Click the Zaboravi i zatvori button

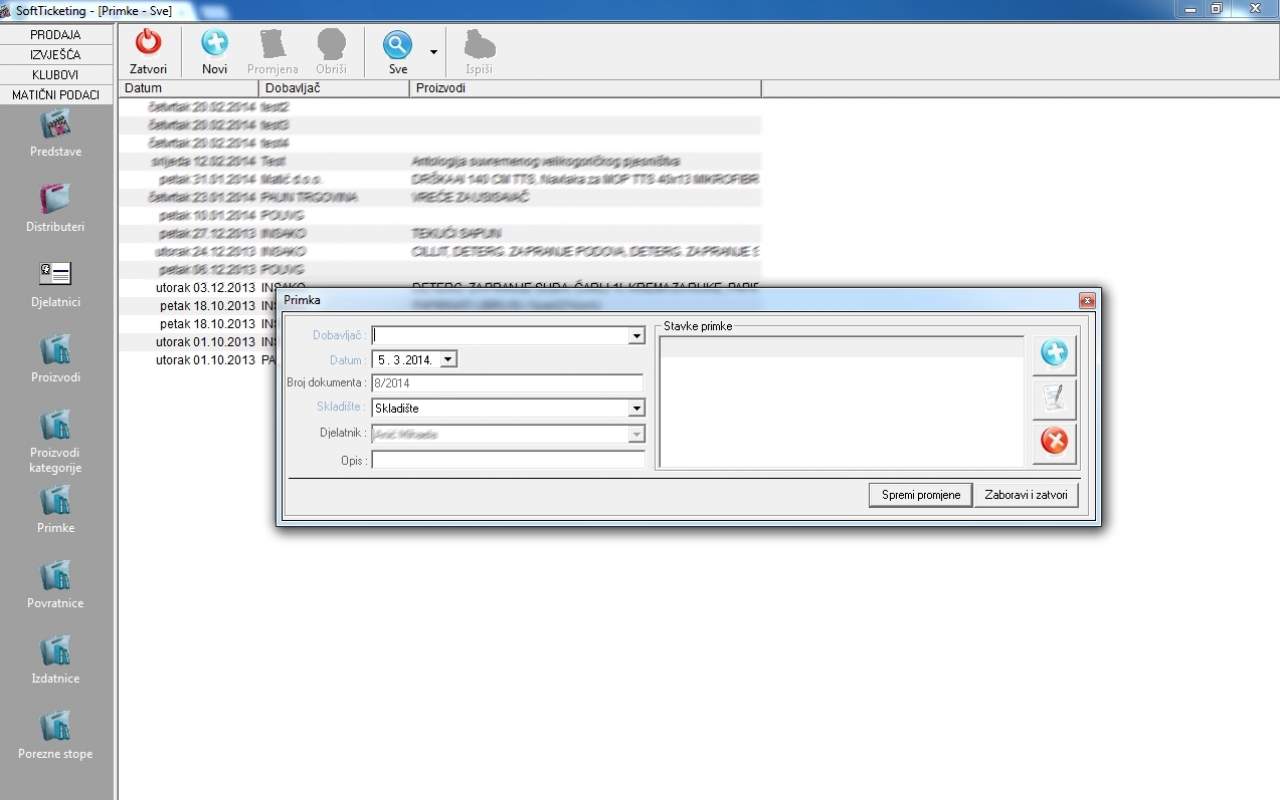click(1026, 495)
